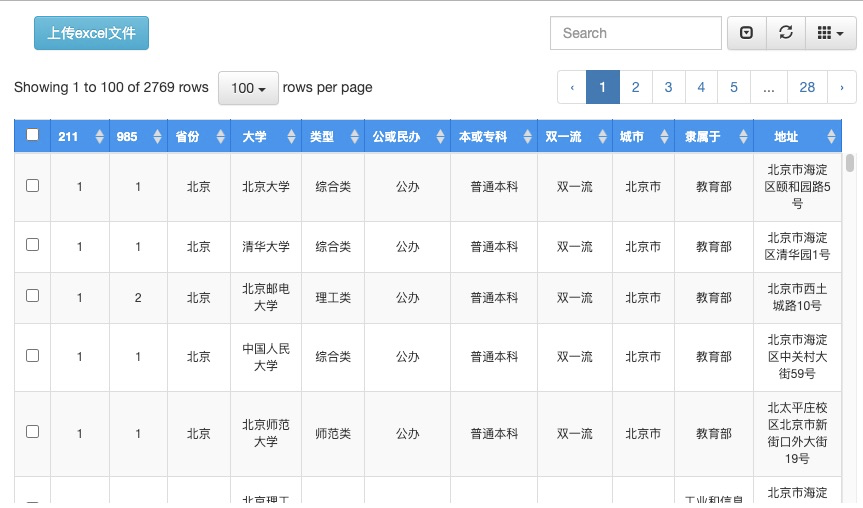Sort by the 大学 column
Screen dimensions: 863x508
(266, 136)
